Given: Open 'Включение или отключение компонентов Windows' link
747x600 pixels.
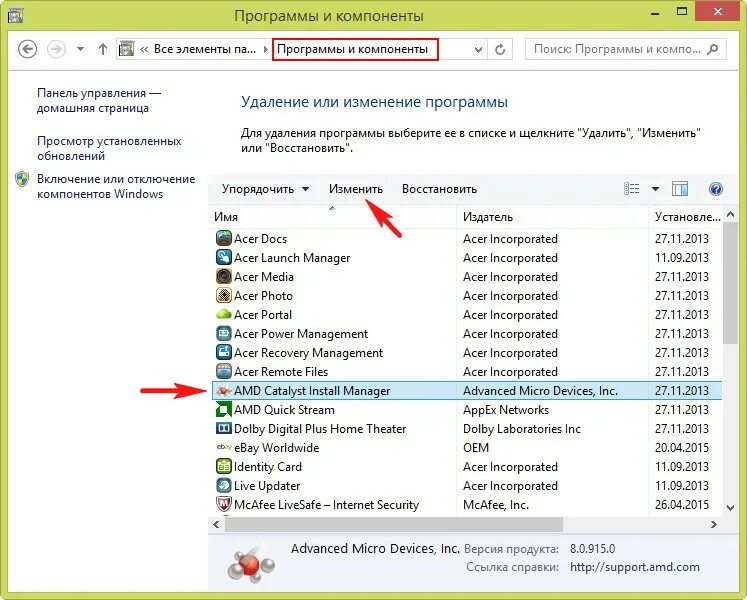Looking at the screenshot, I should [116, 186].
